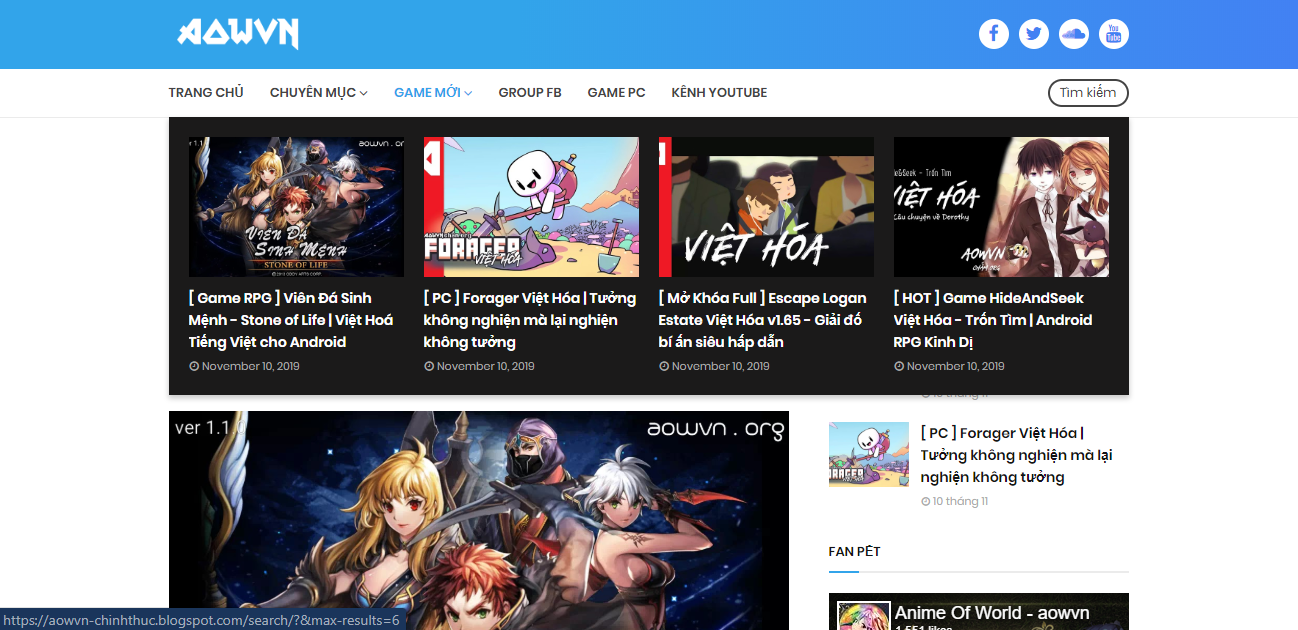Image resolution: width=1298 pixels, height=630 pixels.
Task: Open the SoundCloud social icon
Action: point(1073,34)
